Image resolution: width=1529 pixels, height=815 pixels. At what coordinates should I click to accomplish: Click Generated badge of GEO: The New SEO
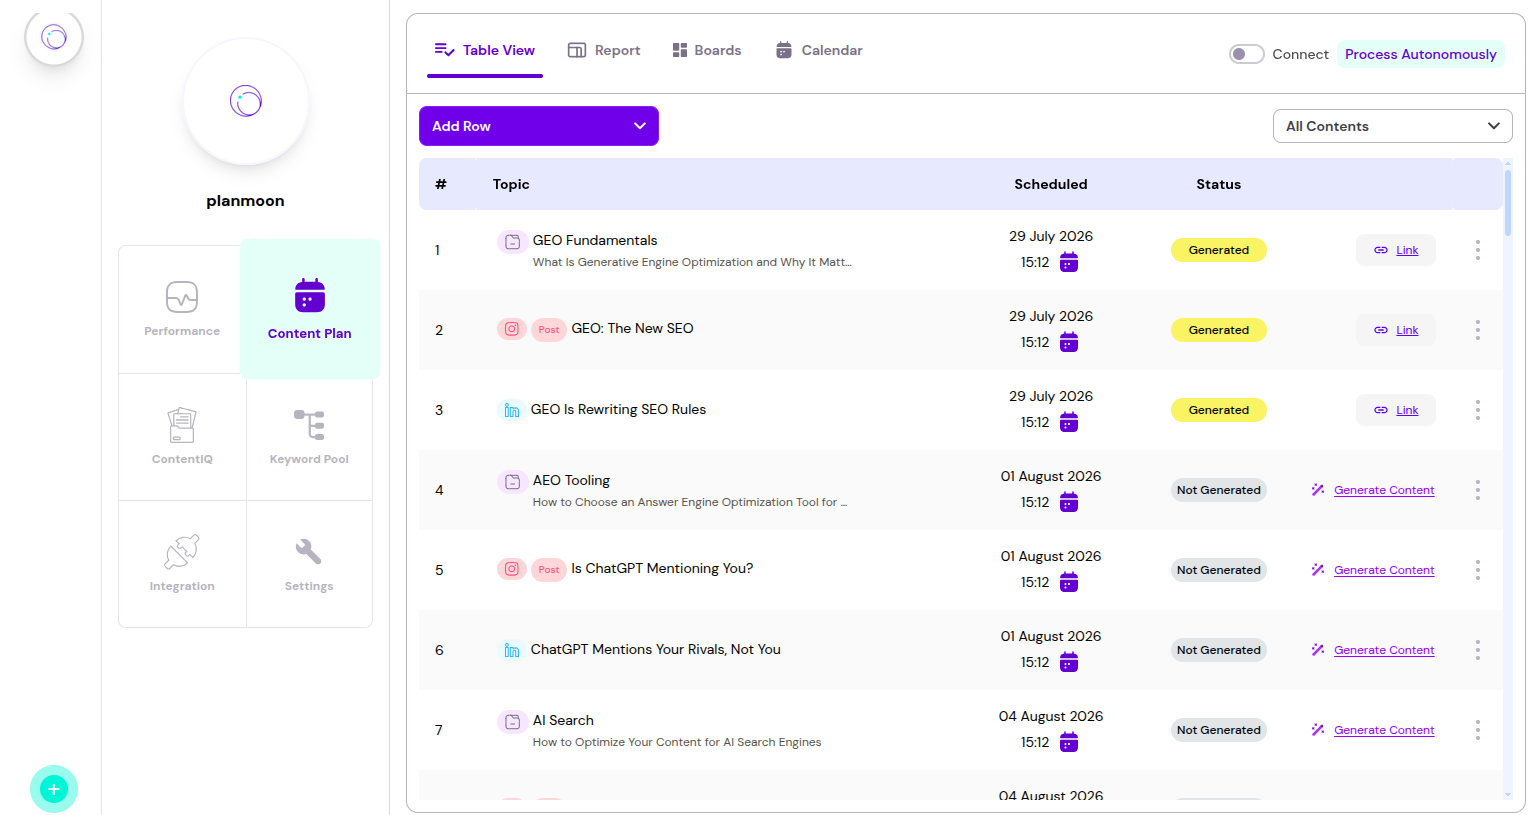pos(1219,330)
